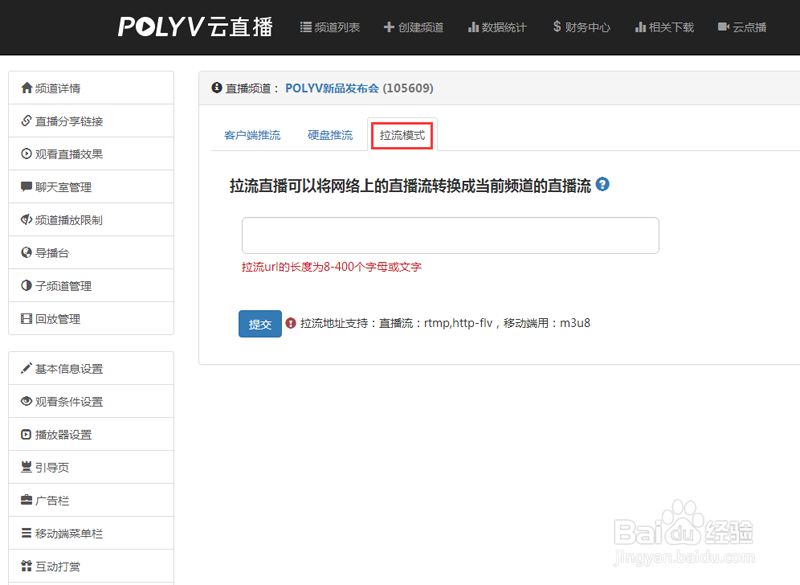Click the blue question mark help icon
Screen dimensions: 800x585
pyautogui.click(x=603, y=184)
